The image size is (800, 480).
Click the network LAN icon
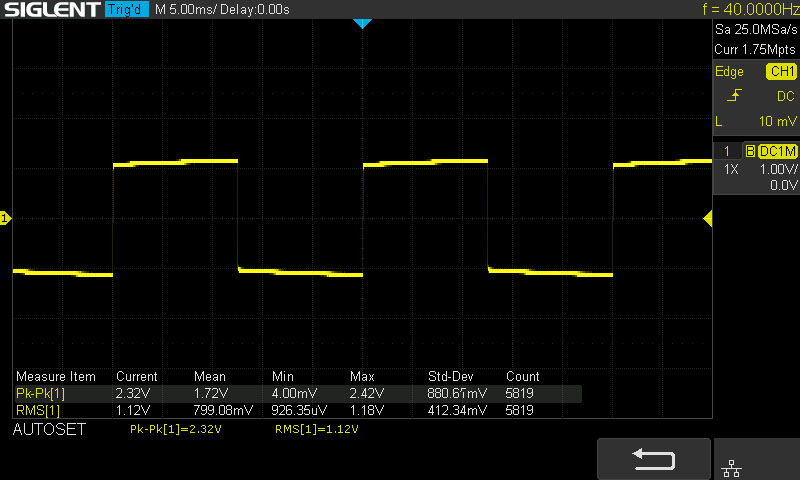(x=732, y=468)
